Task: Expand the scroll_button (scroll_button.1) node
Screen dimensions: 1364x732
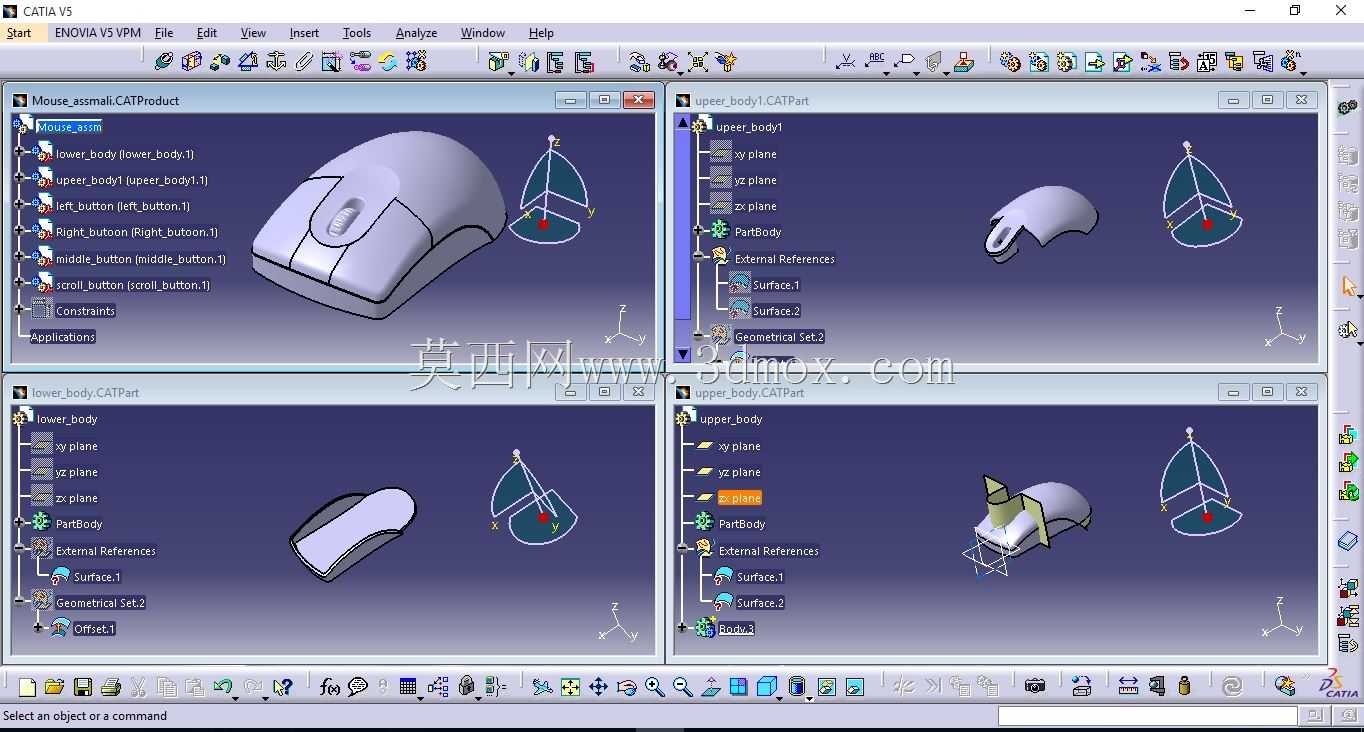Action: (x=19, y=283)
